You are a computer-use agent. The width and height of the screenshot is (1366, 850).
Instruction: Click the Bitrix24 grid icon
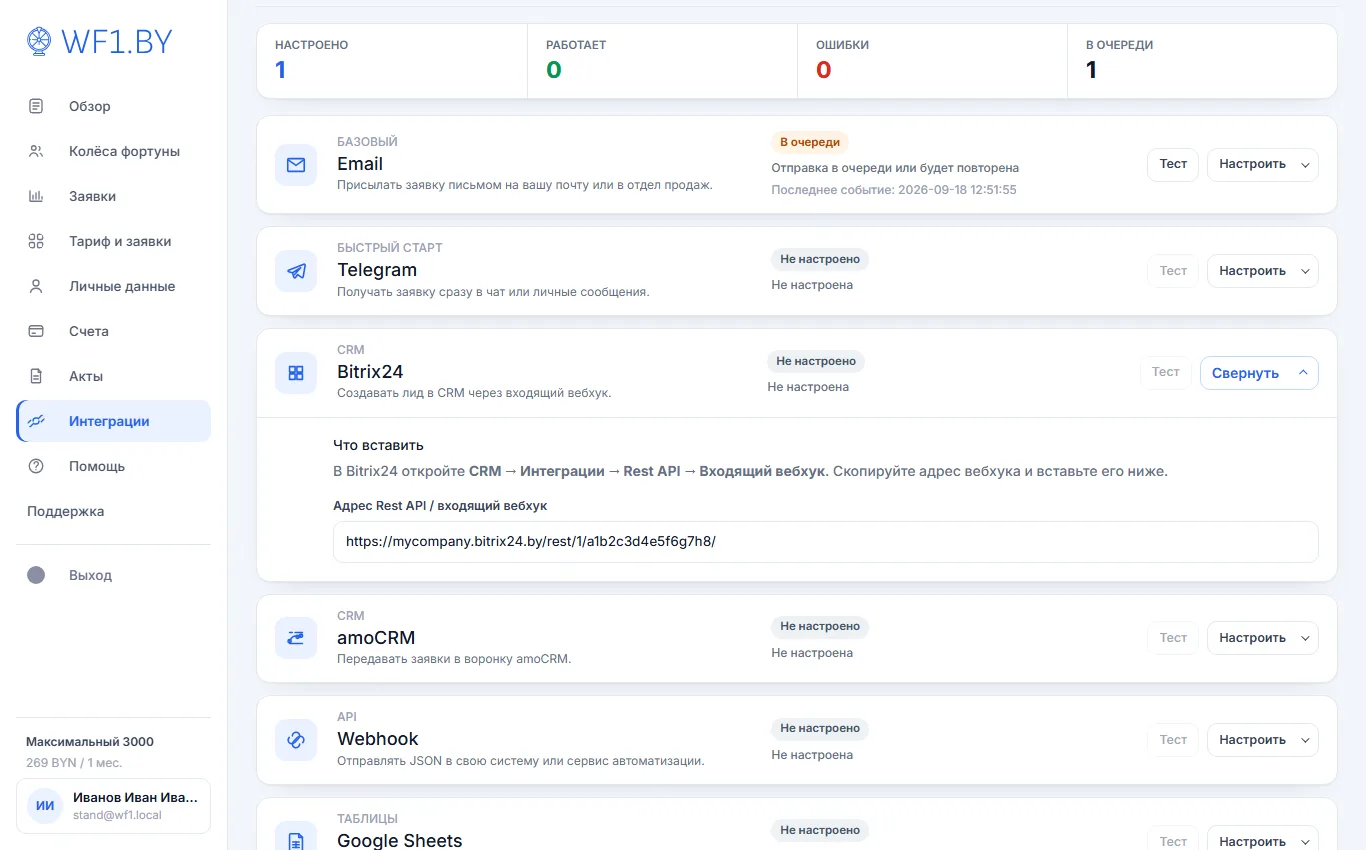click(x=296, y=373)
